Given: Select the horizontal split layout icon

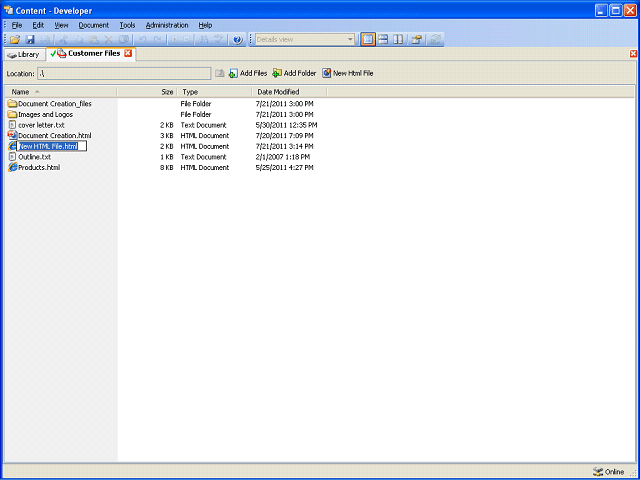Looking at the screenshot, I should tap(383, 40).
